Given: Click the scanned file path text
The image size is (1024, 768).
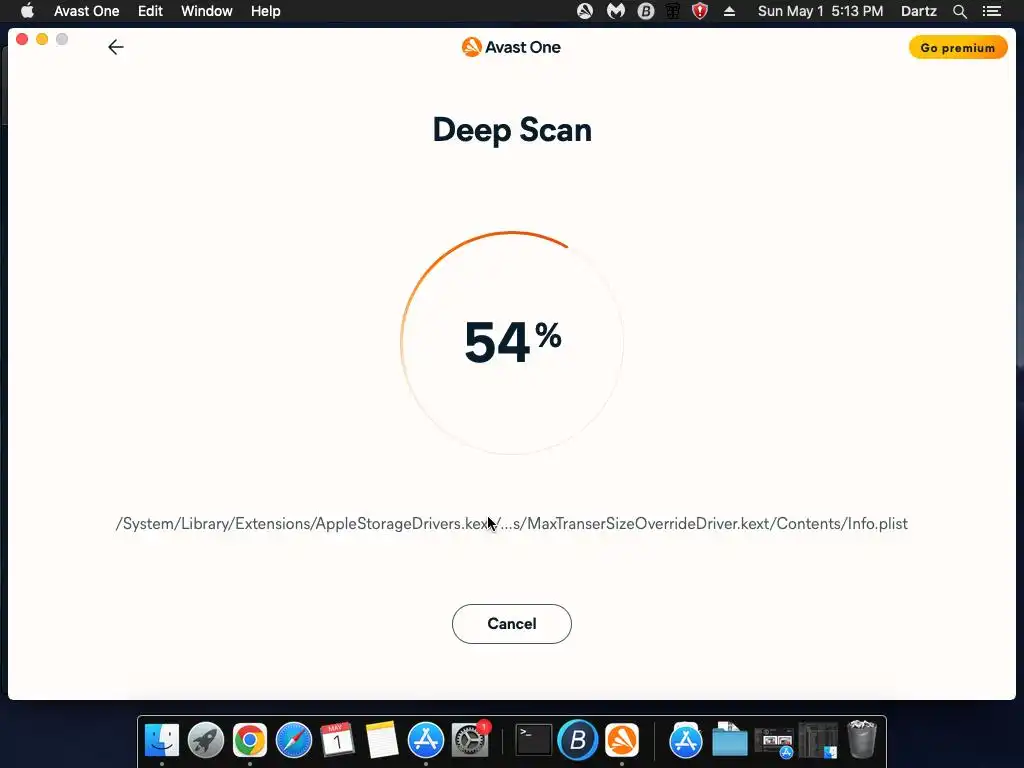Looking at the screenshot, I should tap(511, 524).
